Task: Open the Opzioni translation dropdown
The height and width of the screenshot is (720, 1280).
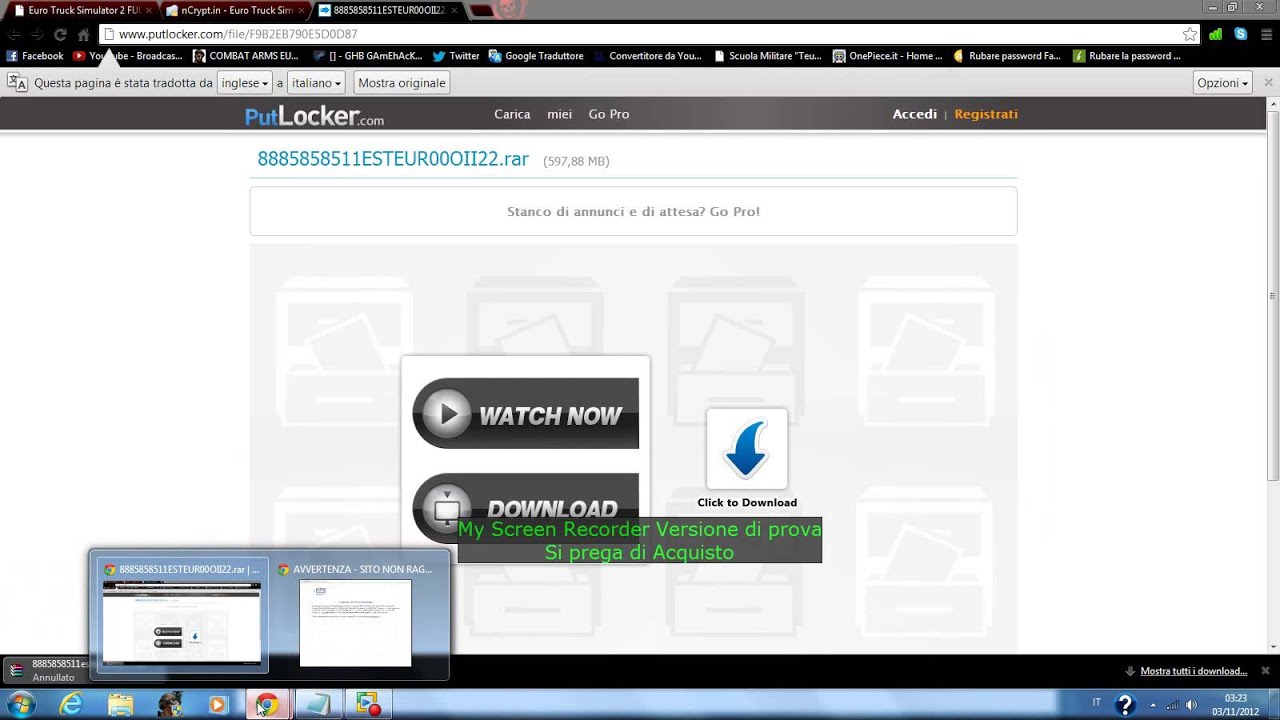Action: (1223, 83)
